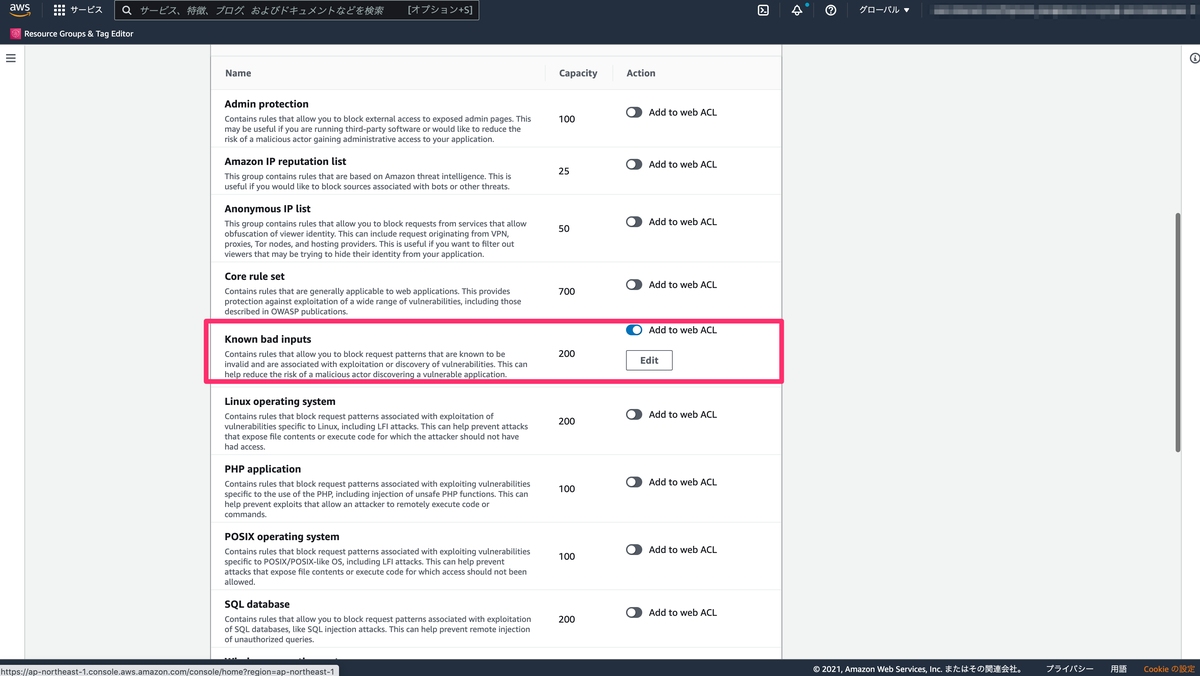Image resolution: width=1200 pixels, height=676 pixels.
Task: Open the AWS home via the AWS logo
Action: click(x=20, y=10)
